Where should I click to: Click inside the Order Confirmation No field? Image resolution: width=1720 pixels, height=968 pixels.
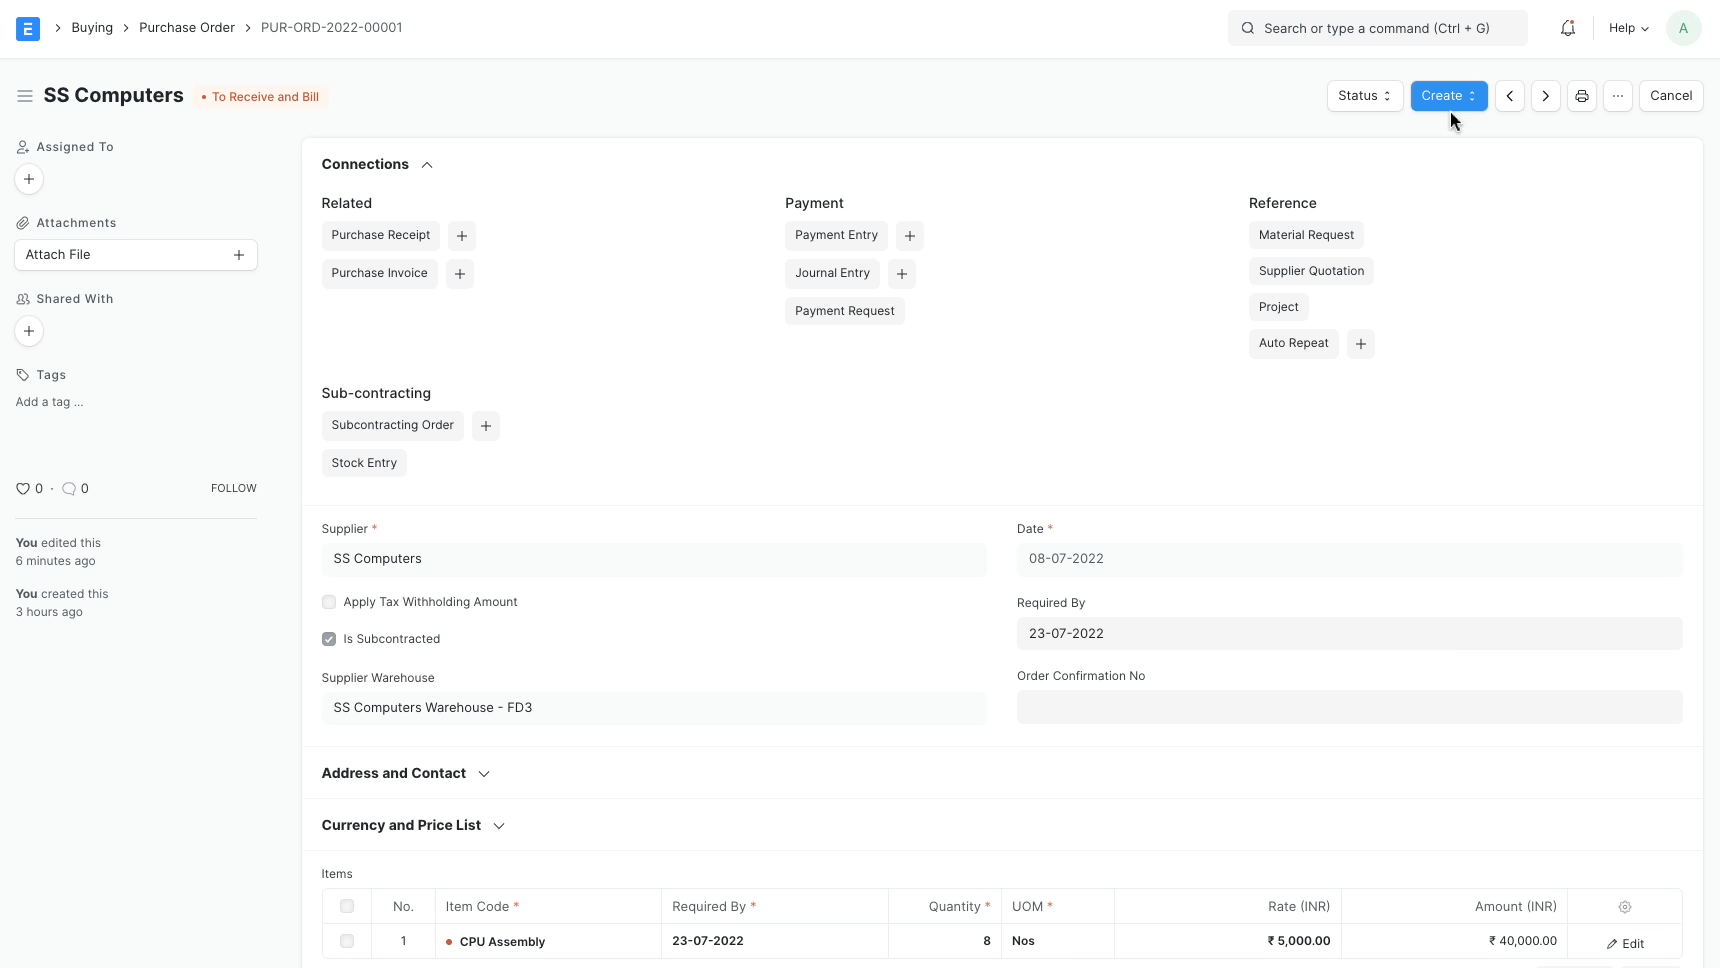tap(1349, 707)
